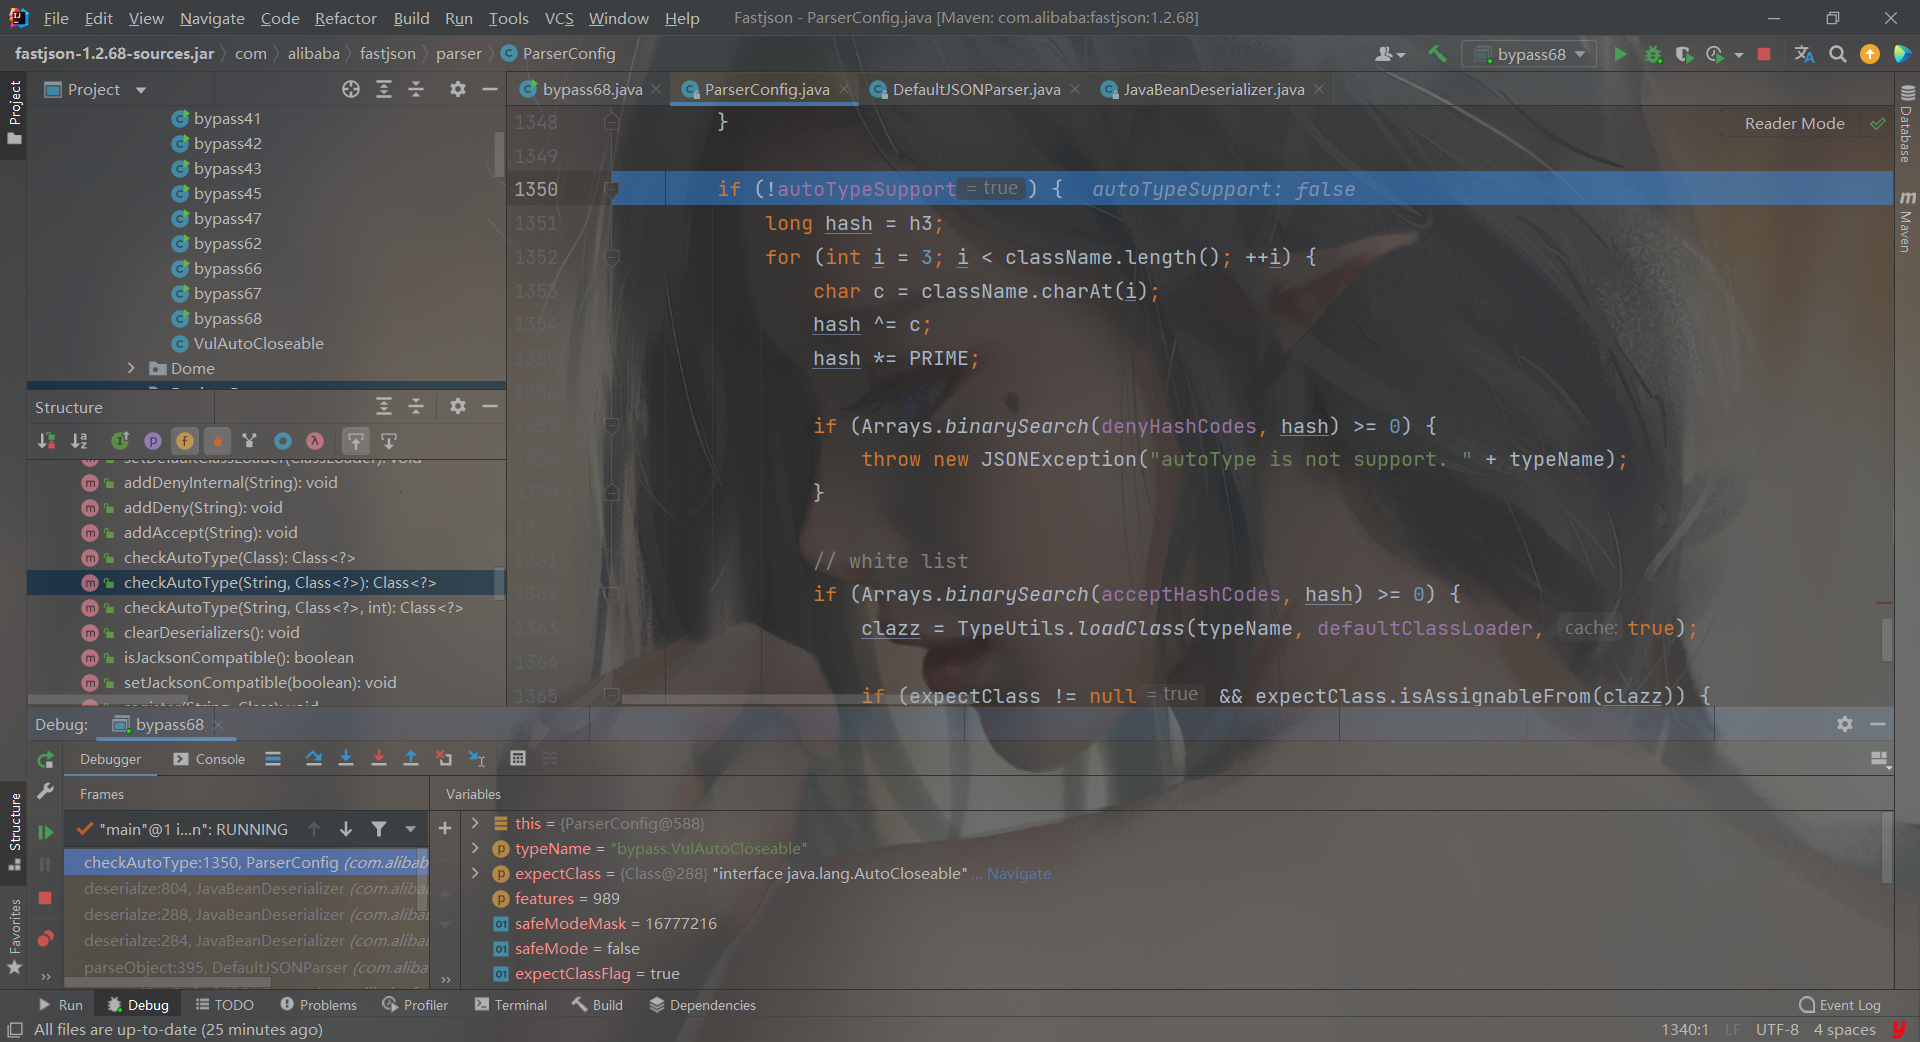Open the user account dropdown in toolbar
The height and width of the screenshot is (1042, 1920).
tap(1390, 54)
